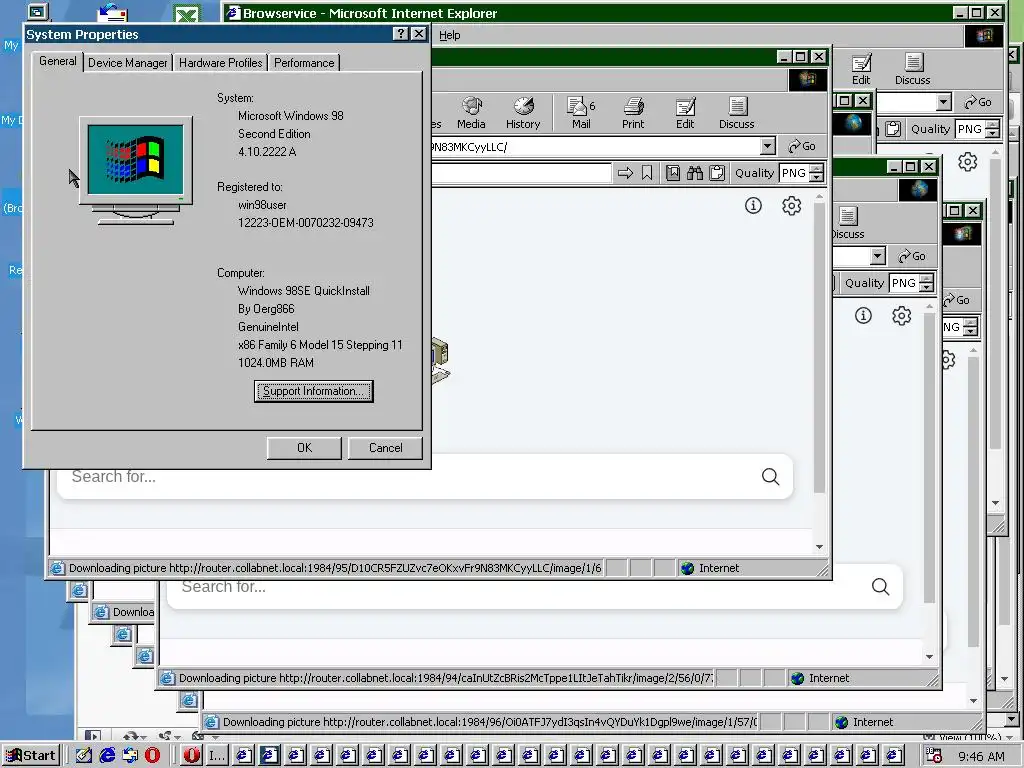Viewport: 1024px width, 768px height.
Task: Launch Internet Explorer from the quick launch bar
Action: 107,756
